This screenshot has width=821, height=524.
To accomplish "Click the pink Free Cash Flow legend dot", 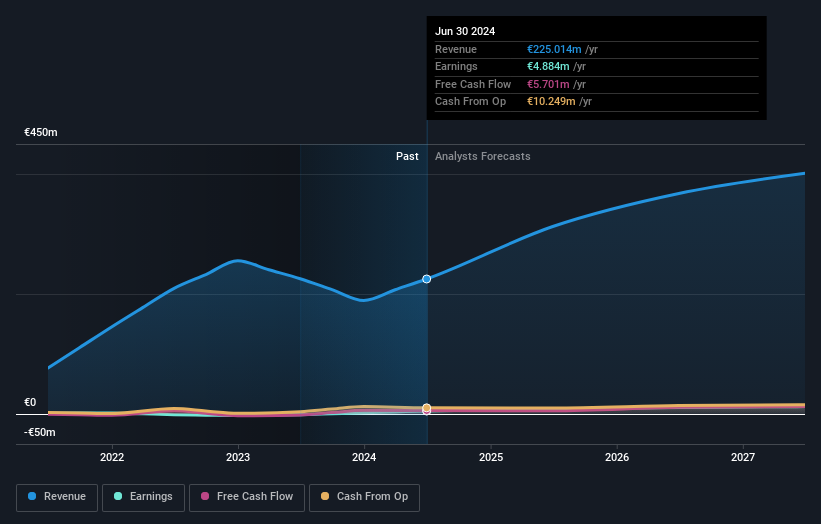I will pos(205,496).
